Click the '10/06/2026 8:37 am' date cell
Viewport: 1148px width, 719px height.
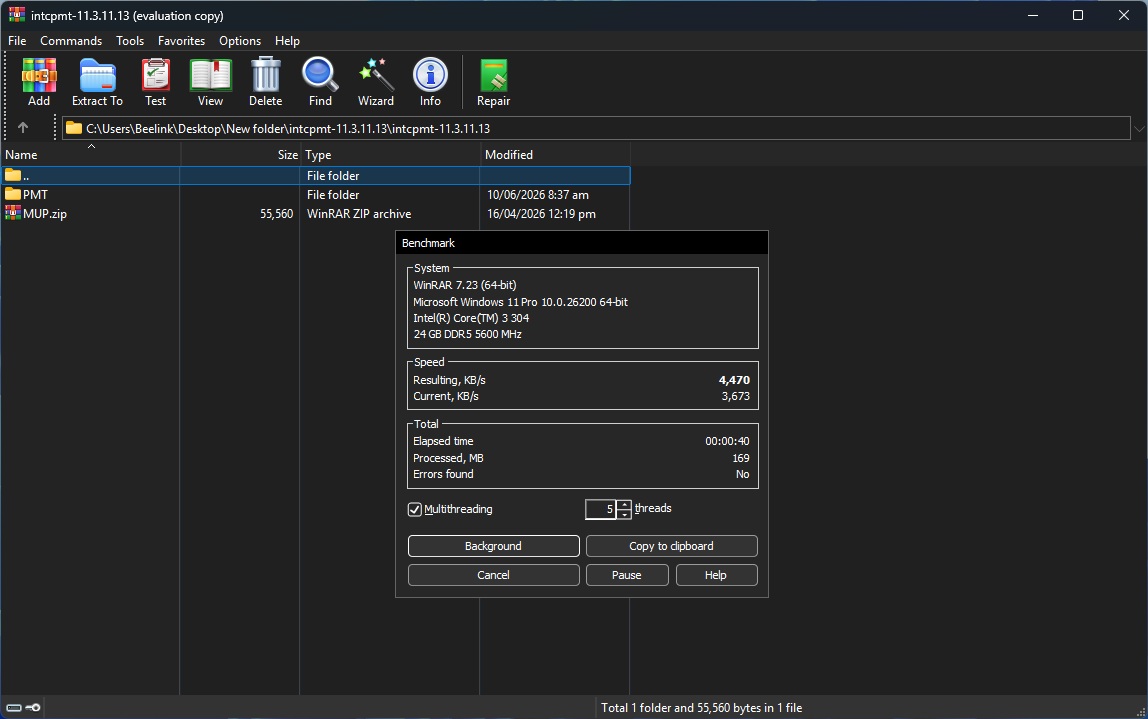[537, 195]
